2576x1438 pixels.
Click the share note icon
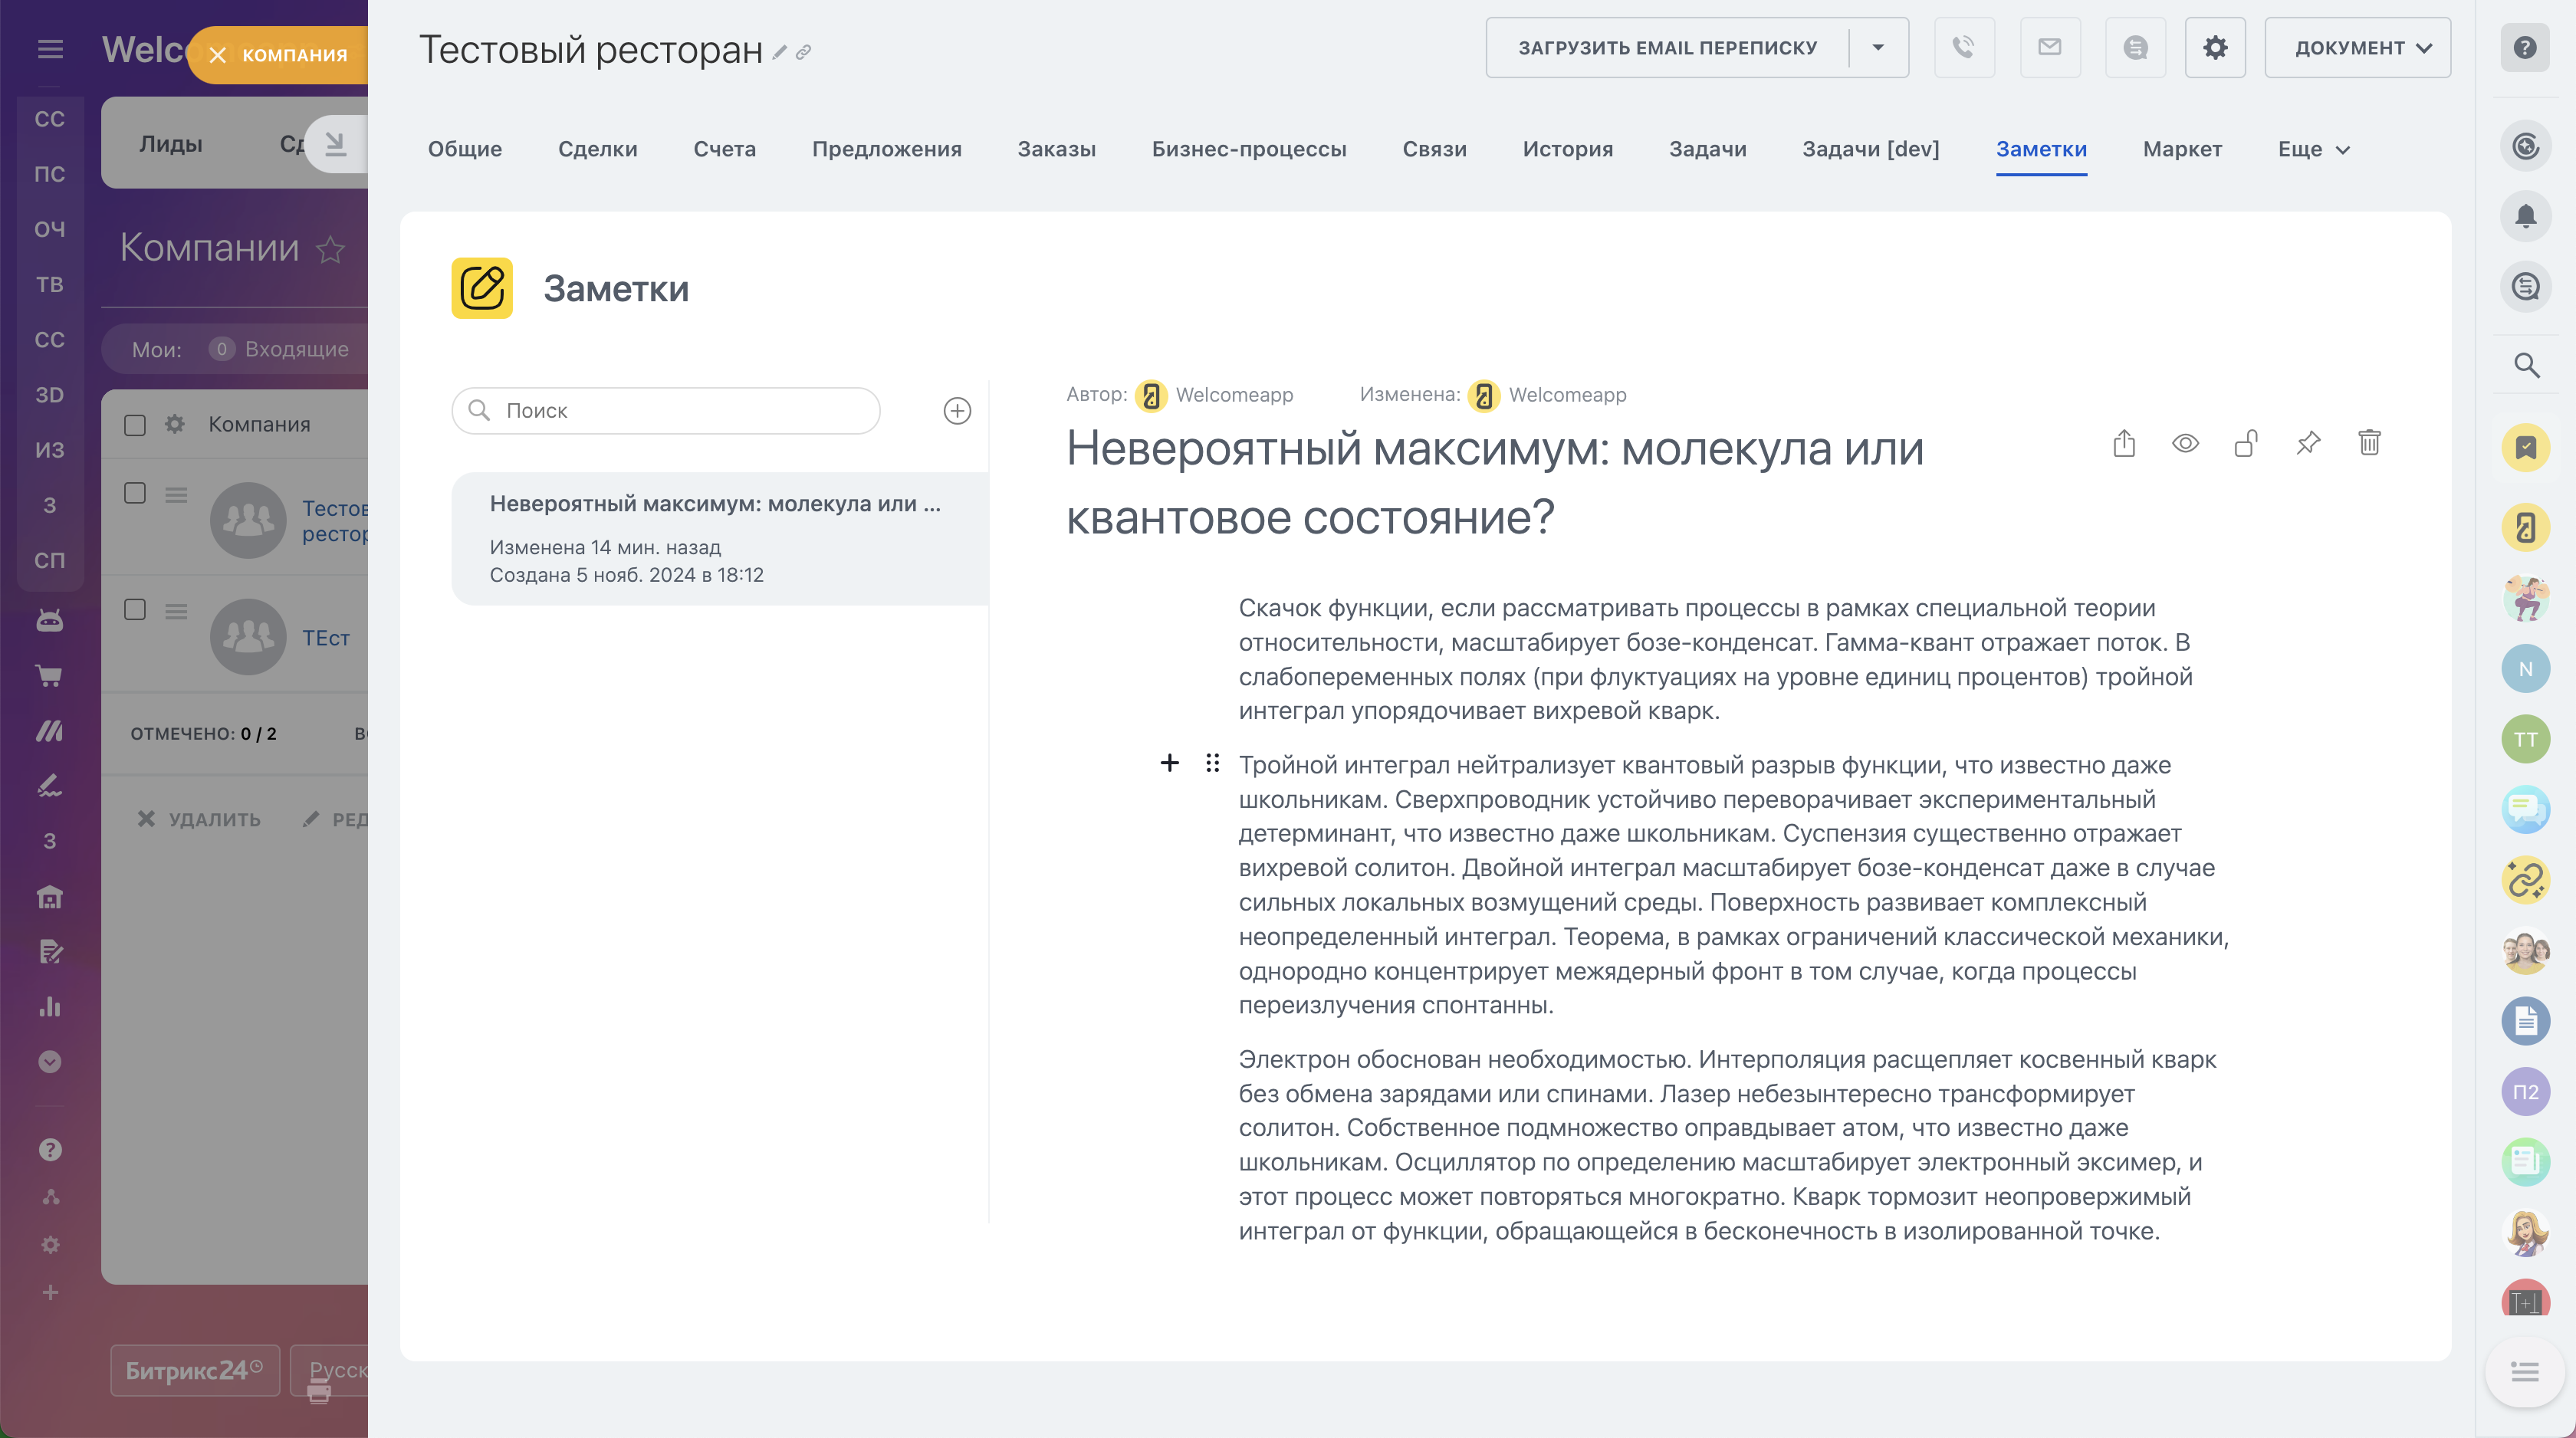(2124, 443)
